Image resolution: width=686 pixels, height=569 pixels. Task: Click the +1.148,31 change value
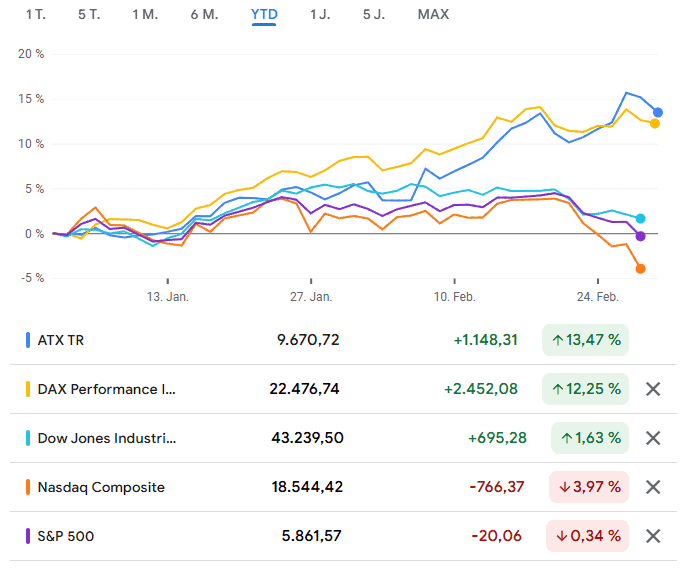coord(486,340)
